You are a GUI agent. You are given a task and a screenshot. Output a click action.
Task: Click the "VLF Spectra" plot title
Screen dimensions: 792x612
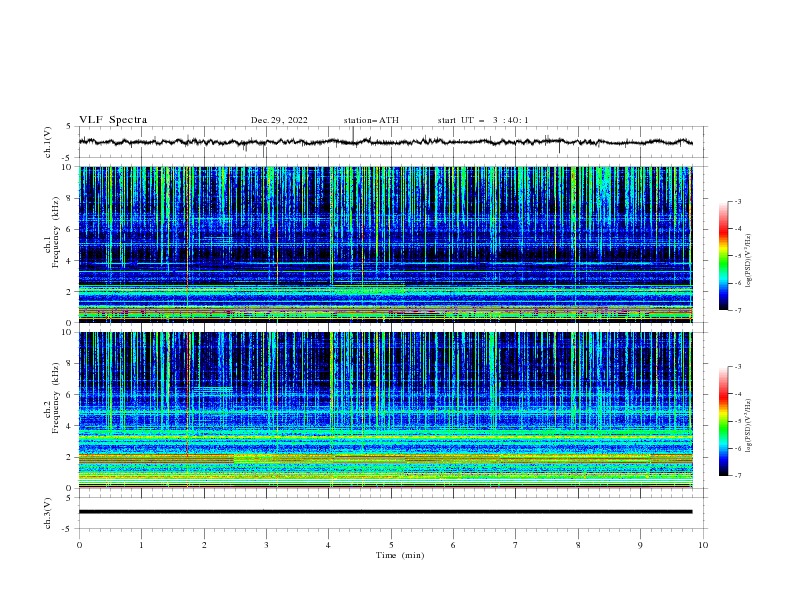click(113, 120)
